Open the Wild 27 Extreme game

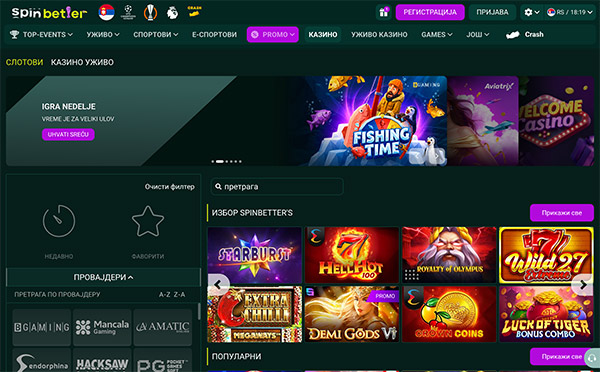coord(546,255)
